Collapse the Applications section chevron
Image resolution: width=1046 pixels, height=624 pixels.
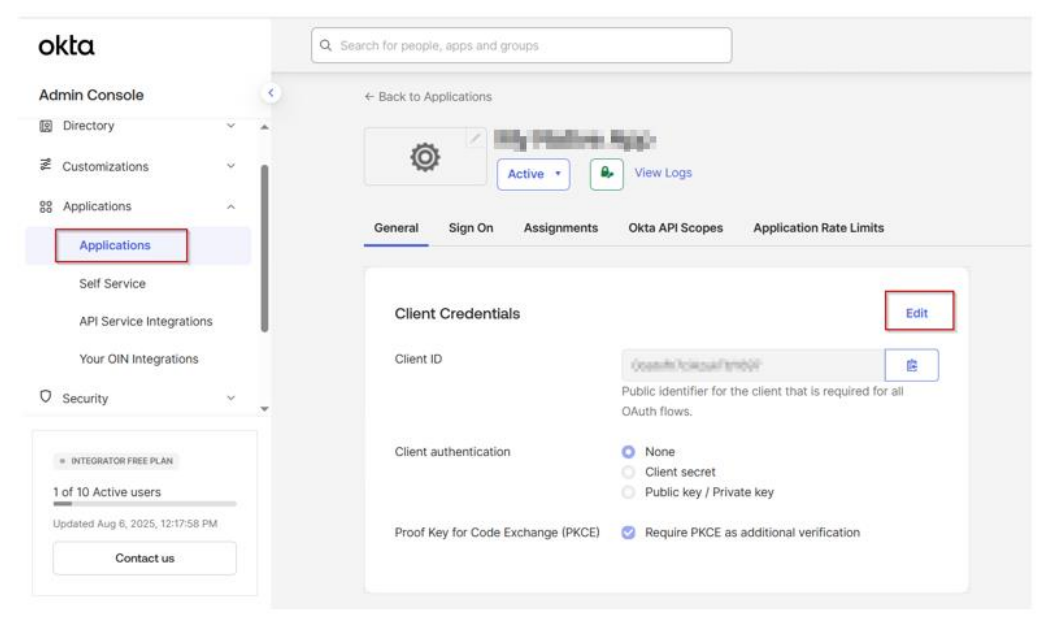(231, 207)
